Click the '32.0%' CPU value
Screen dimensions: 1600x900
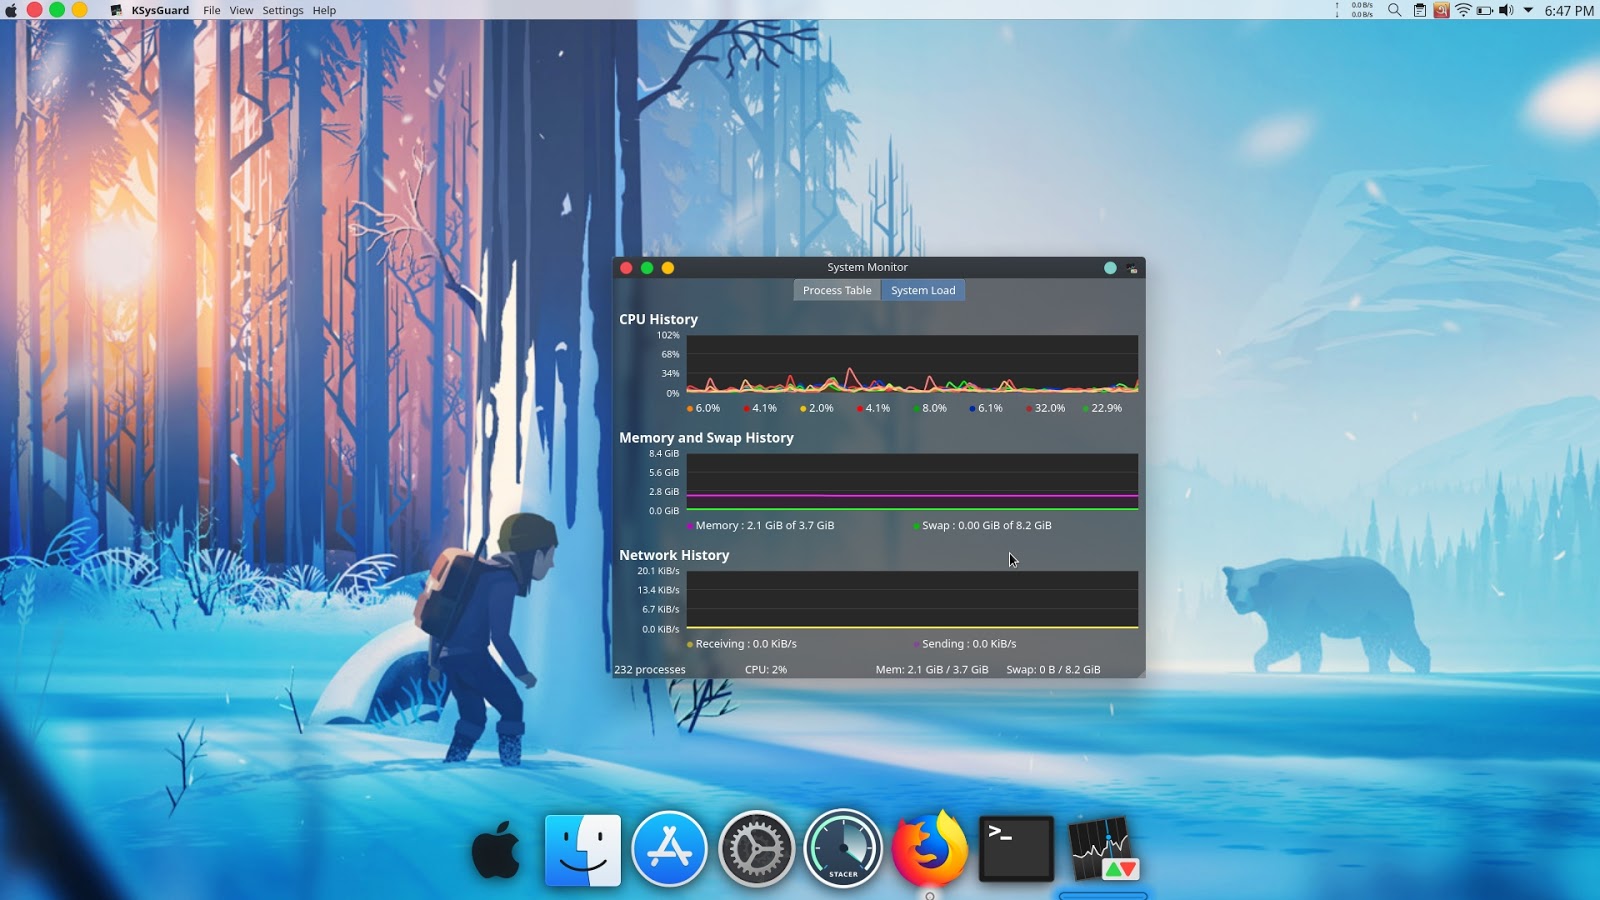tap(1050, 408)
